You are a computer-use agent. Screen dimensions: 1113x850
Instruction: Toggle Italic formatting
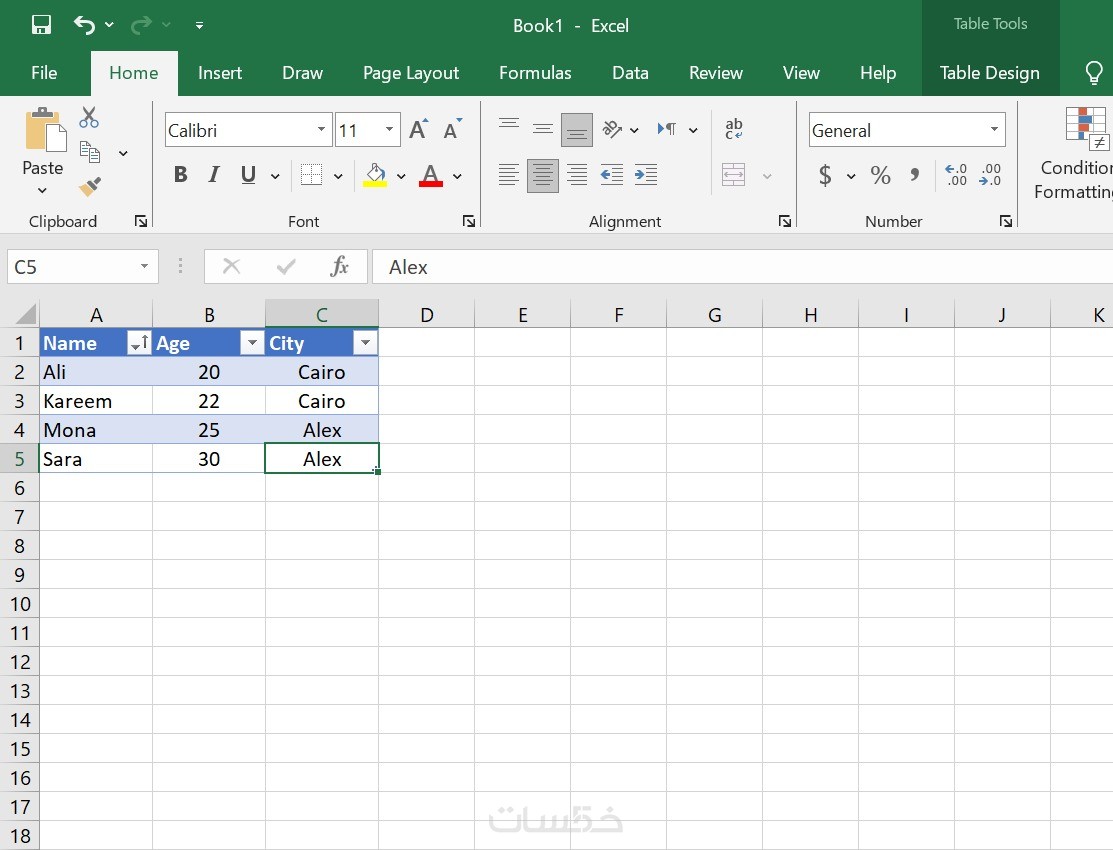click(x=214, y=175)
